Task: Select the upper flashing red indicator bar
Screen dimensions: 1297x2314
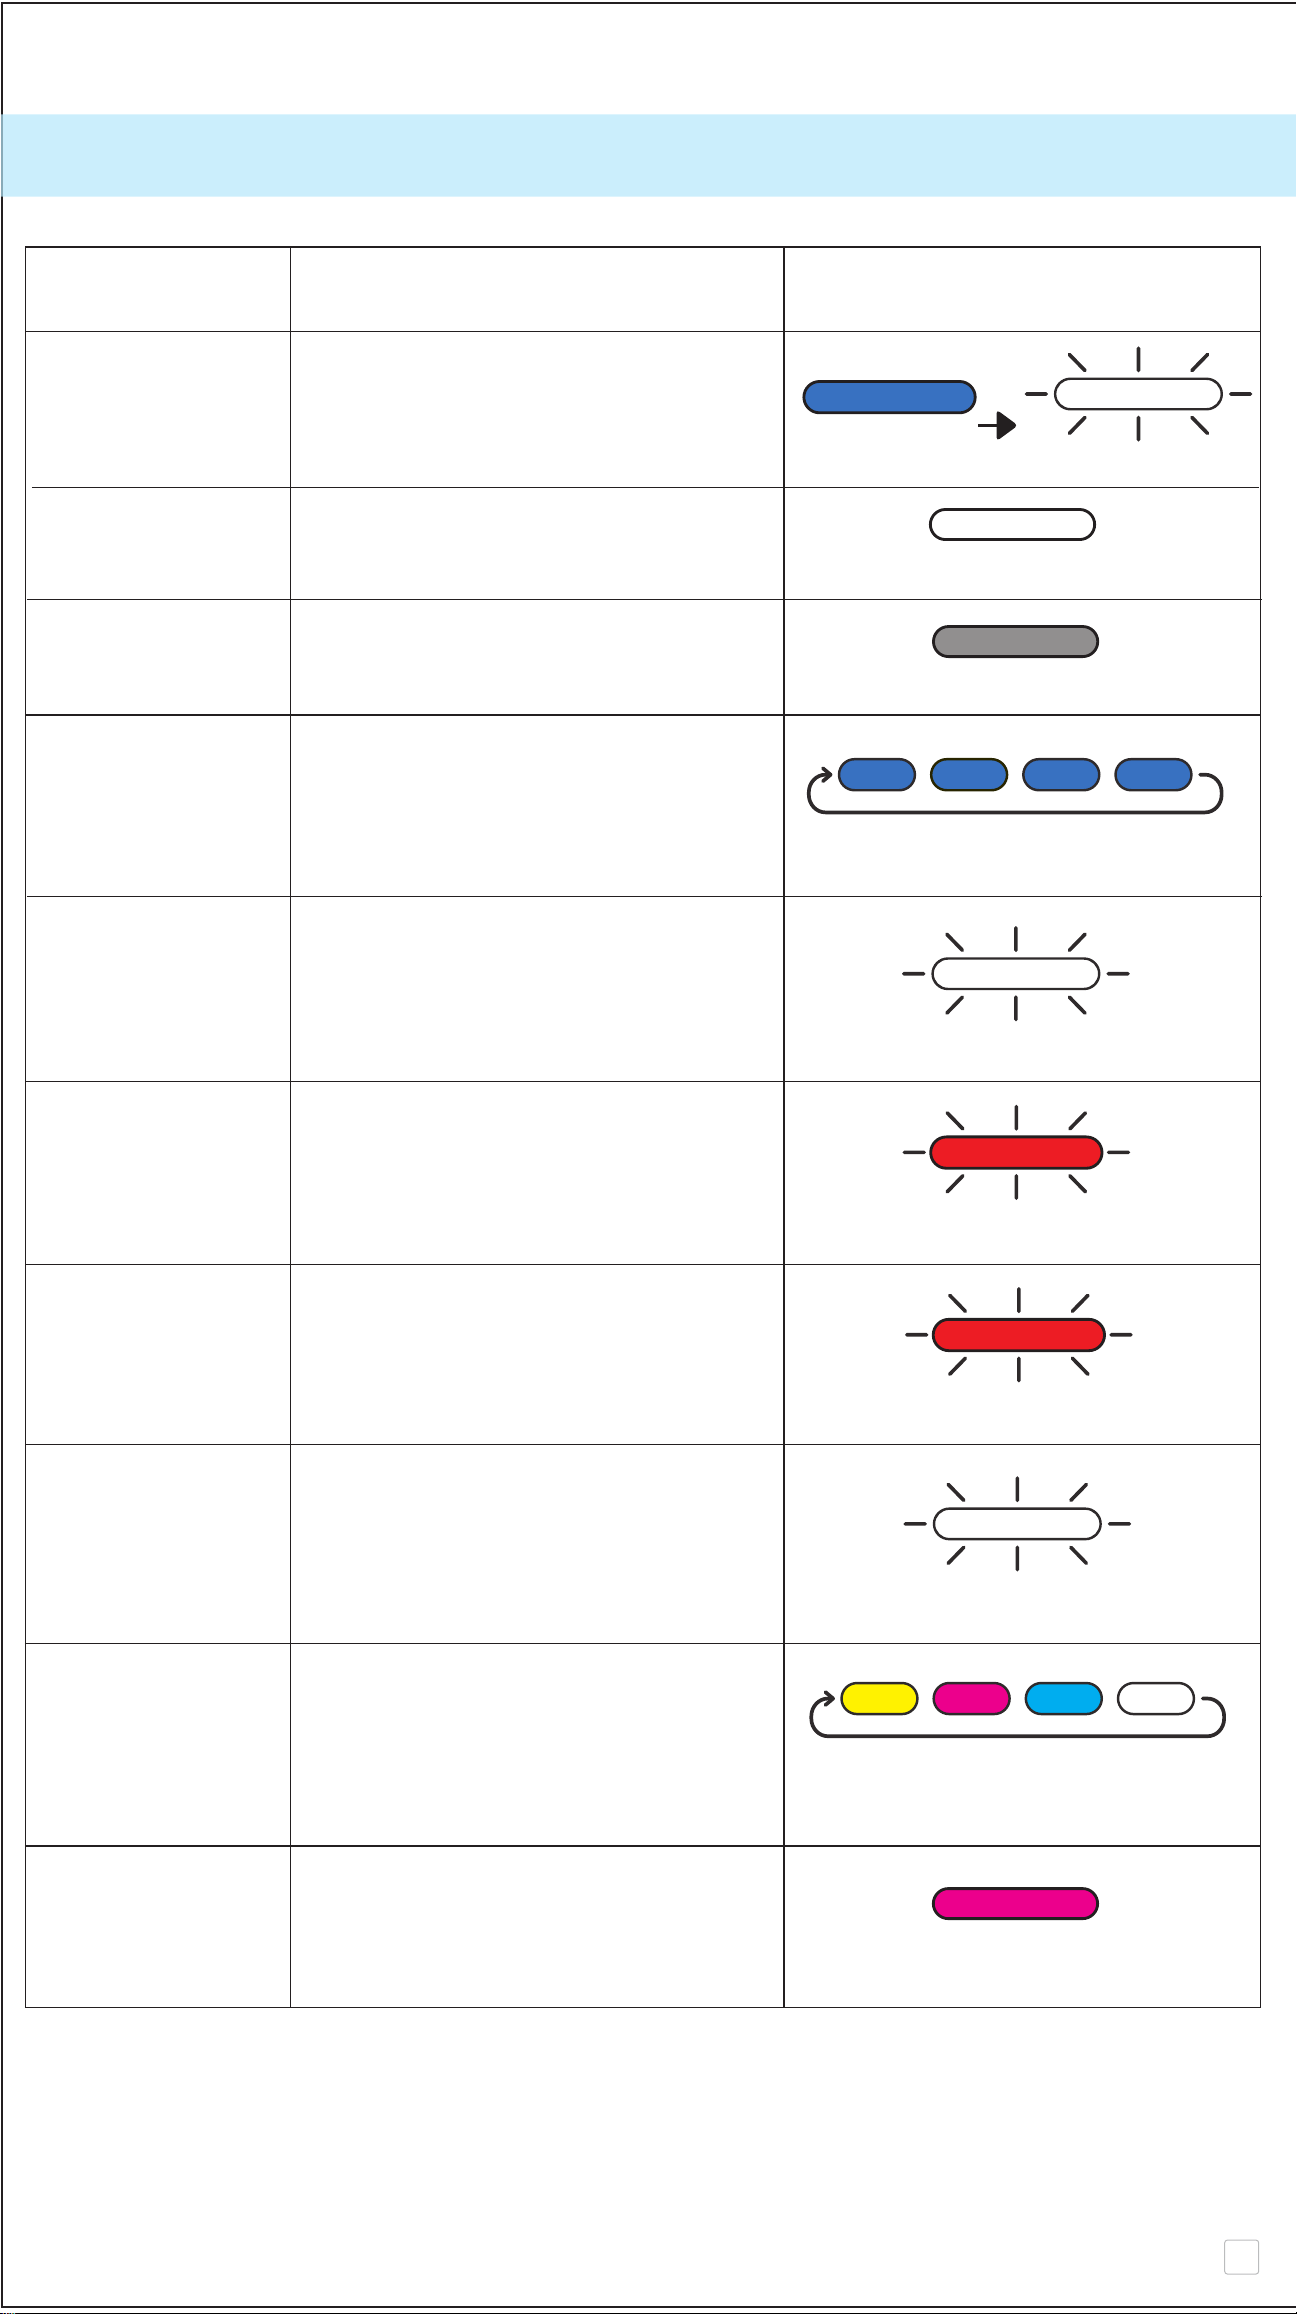Action: (x=1016, y=1152)
